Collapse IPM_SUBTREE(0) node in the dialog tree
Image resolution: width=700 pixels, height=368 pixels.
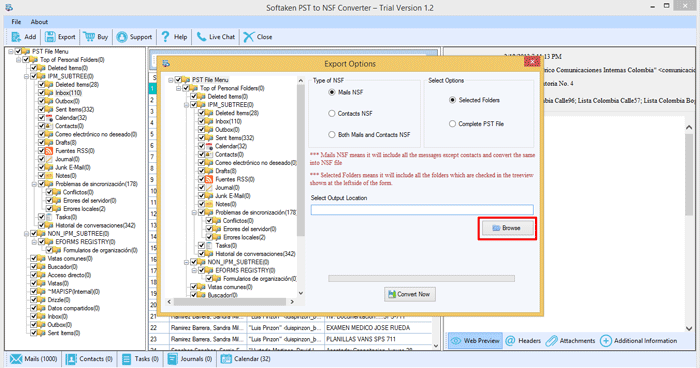(x=186, y=105)
